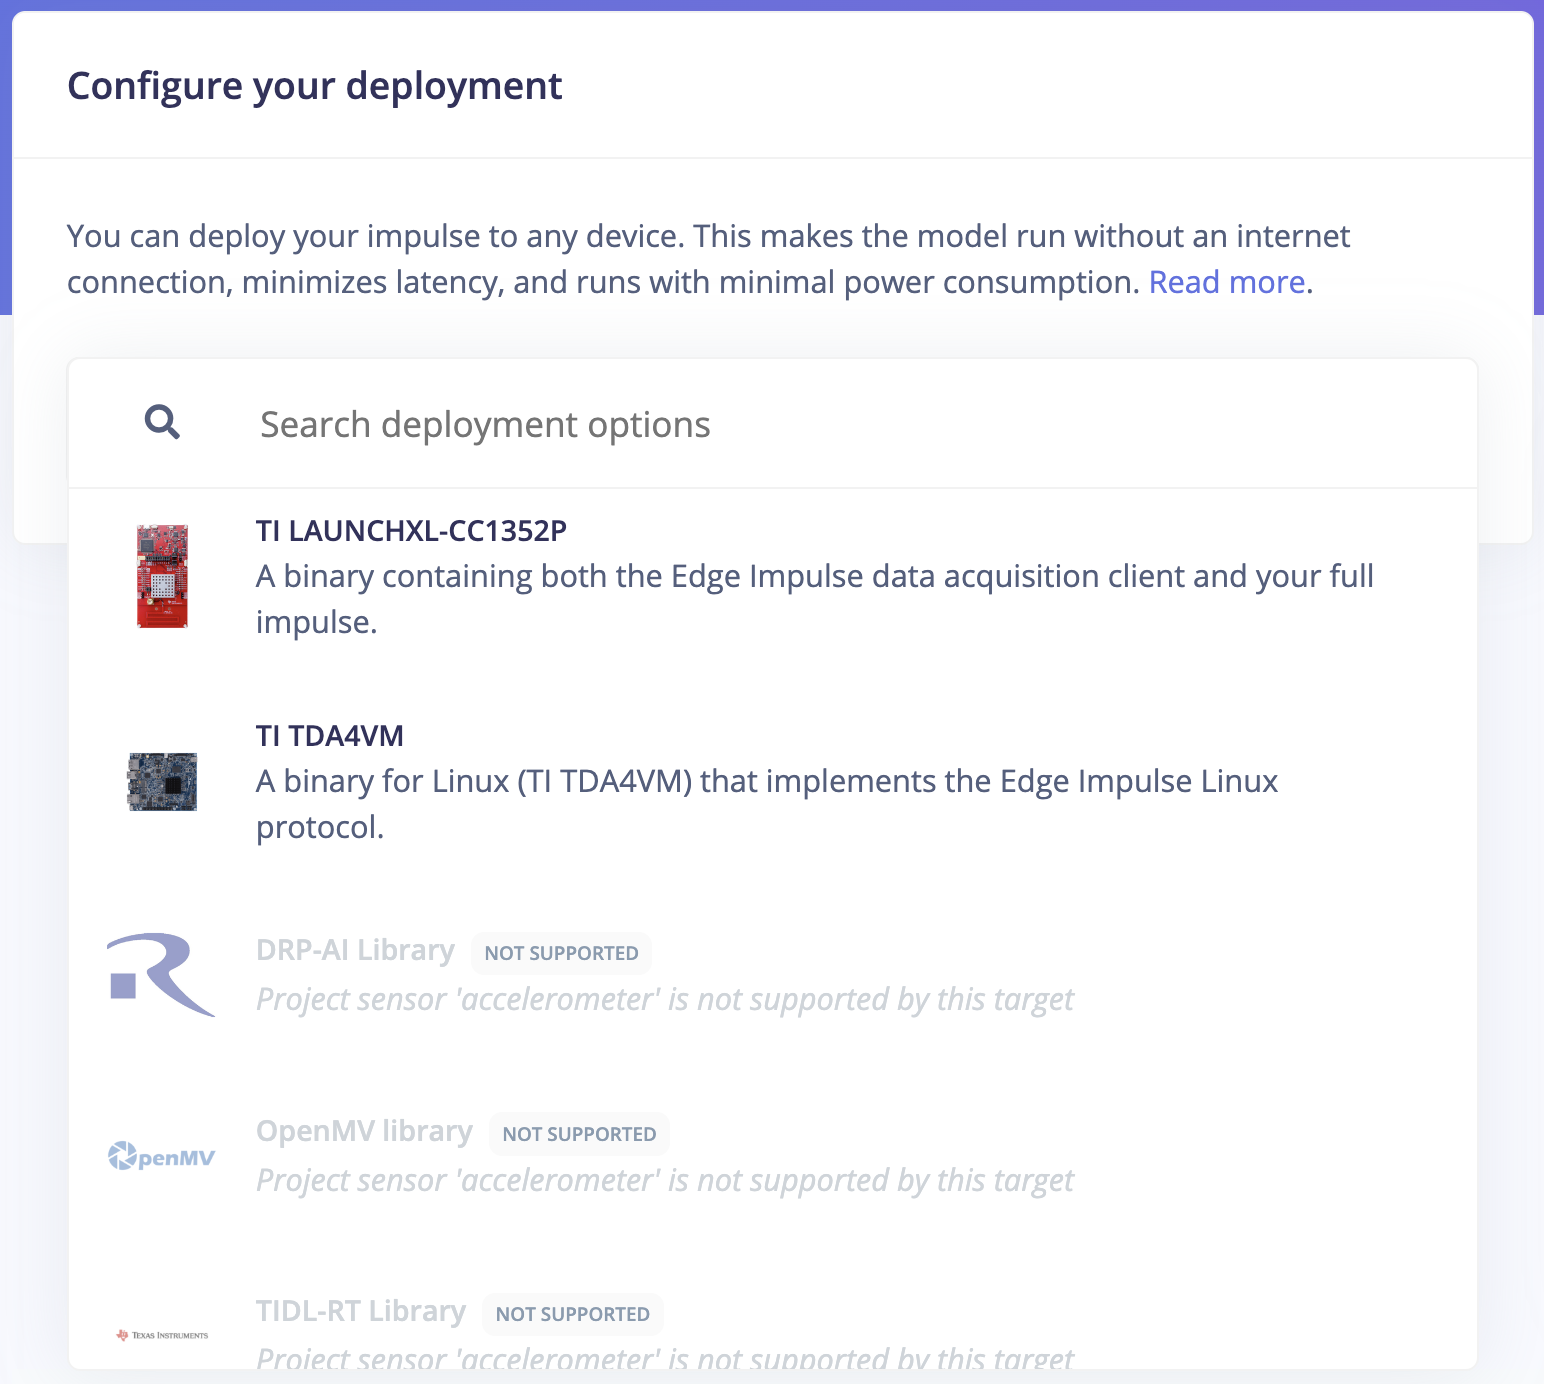Click the magnifying glass search icon

point(162,423)
